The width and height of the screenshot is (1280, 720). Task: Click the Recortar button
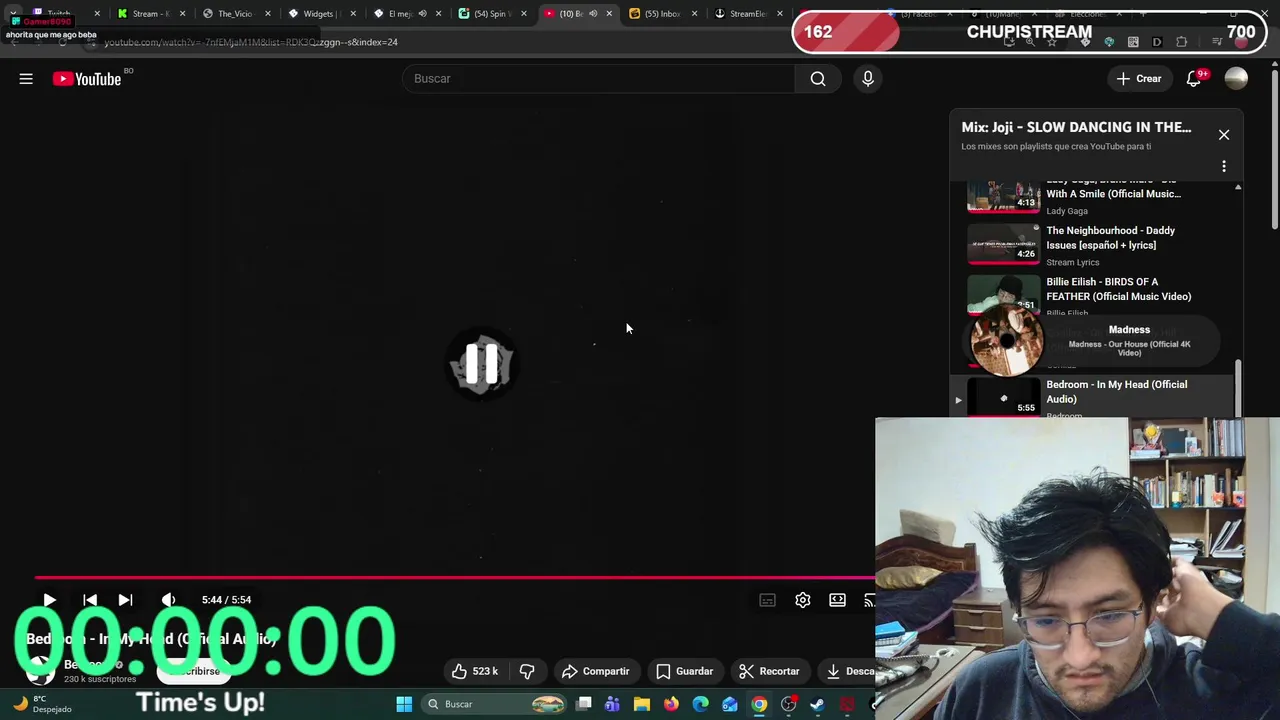pos(769,671)
